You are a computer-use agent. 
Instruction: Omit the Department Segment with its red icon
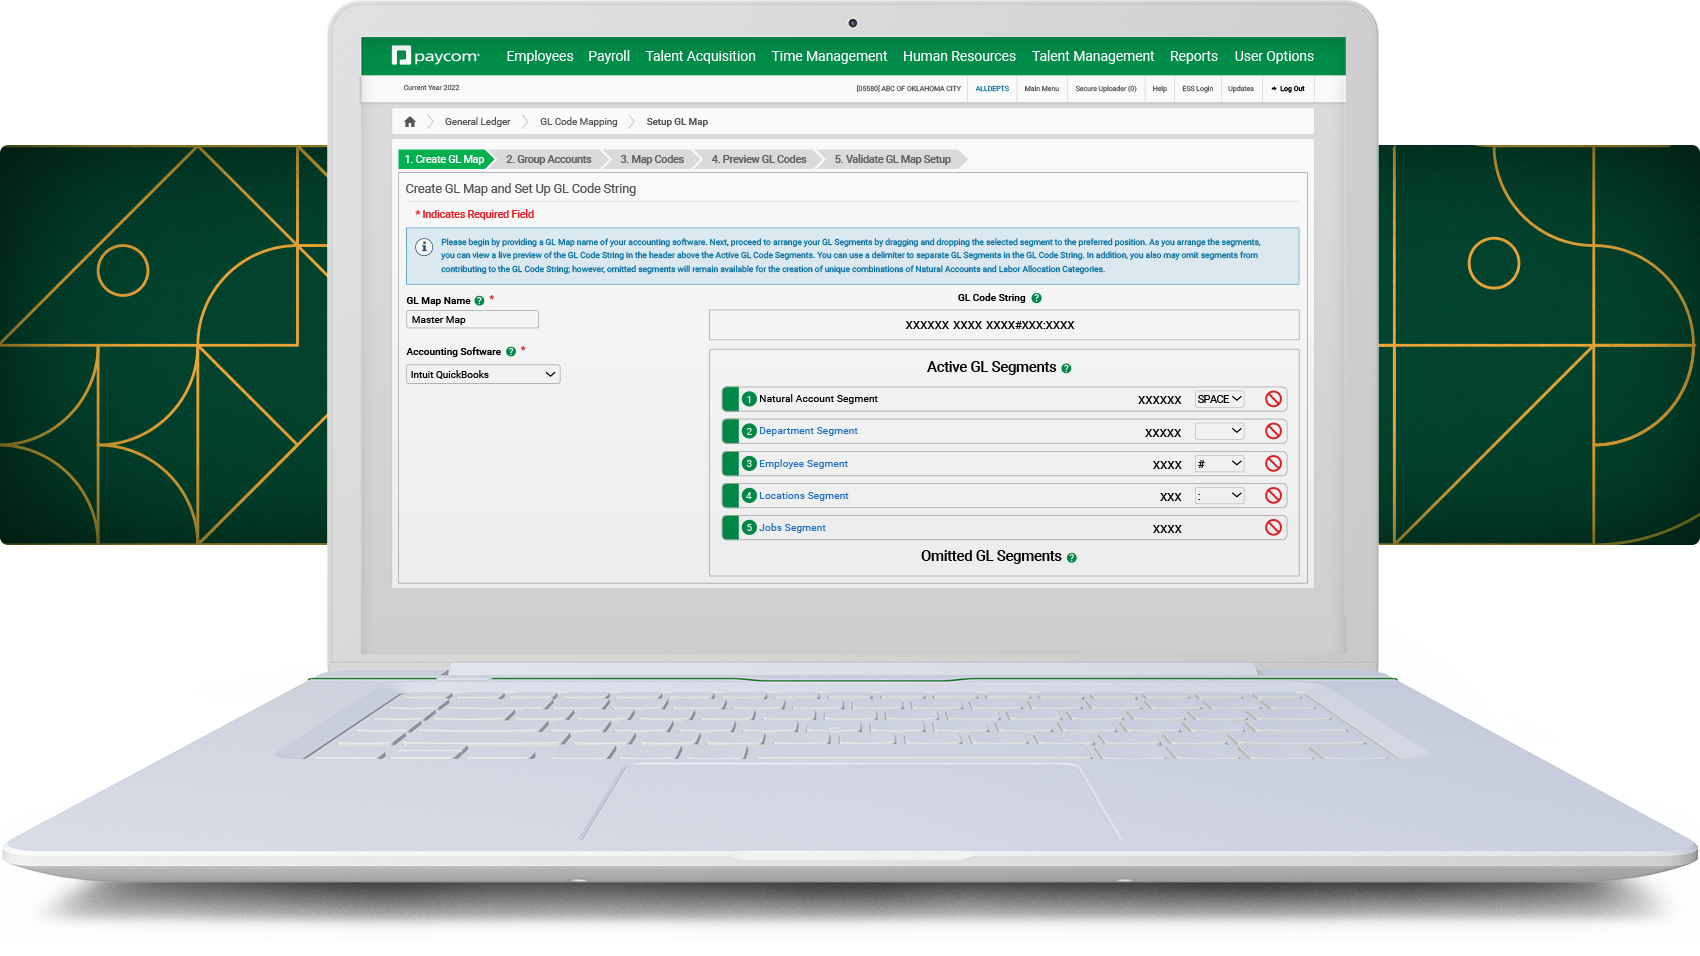[x=1273, y=431]
